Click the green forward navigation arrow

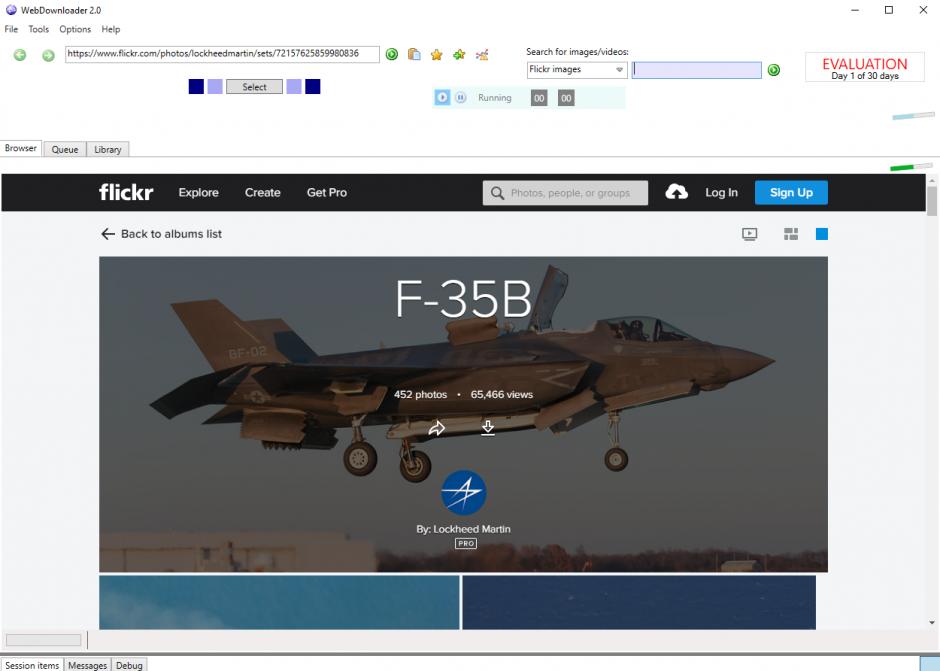click(48, 55)
